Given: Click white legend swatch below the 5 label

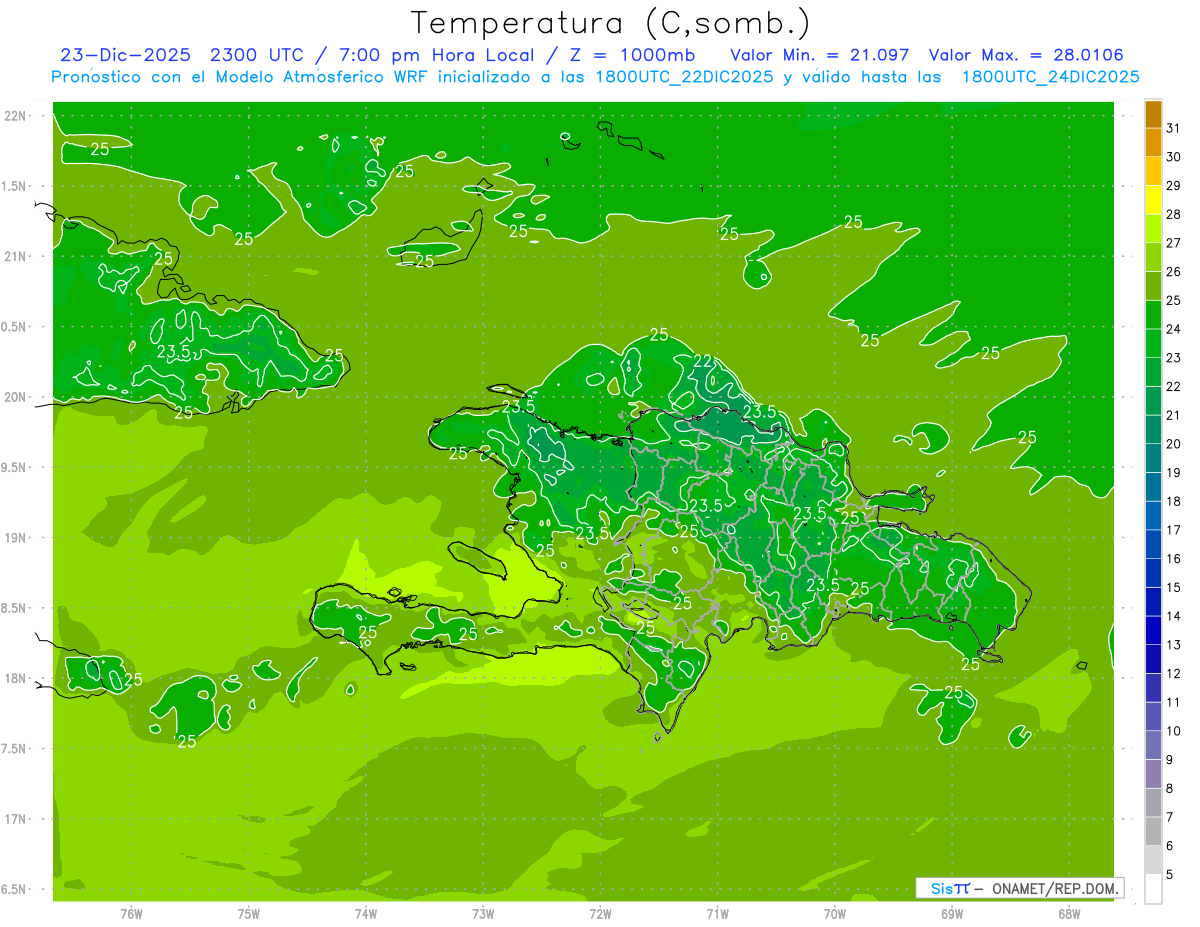Looking at the screenshot, I should click(1154, 888).
